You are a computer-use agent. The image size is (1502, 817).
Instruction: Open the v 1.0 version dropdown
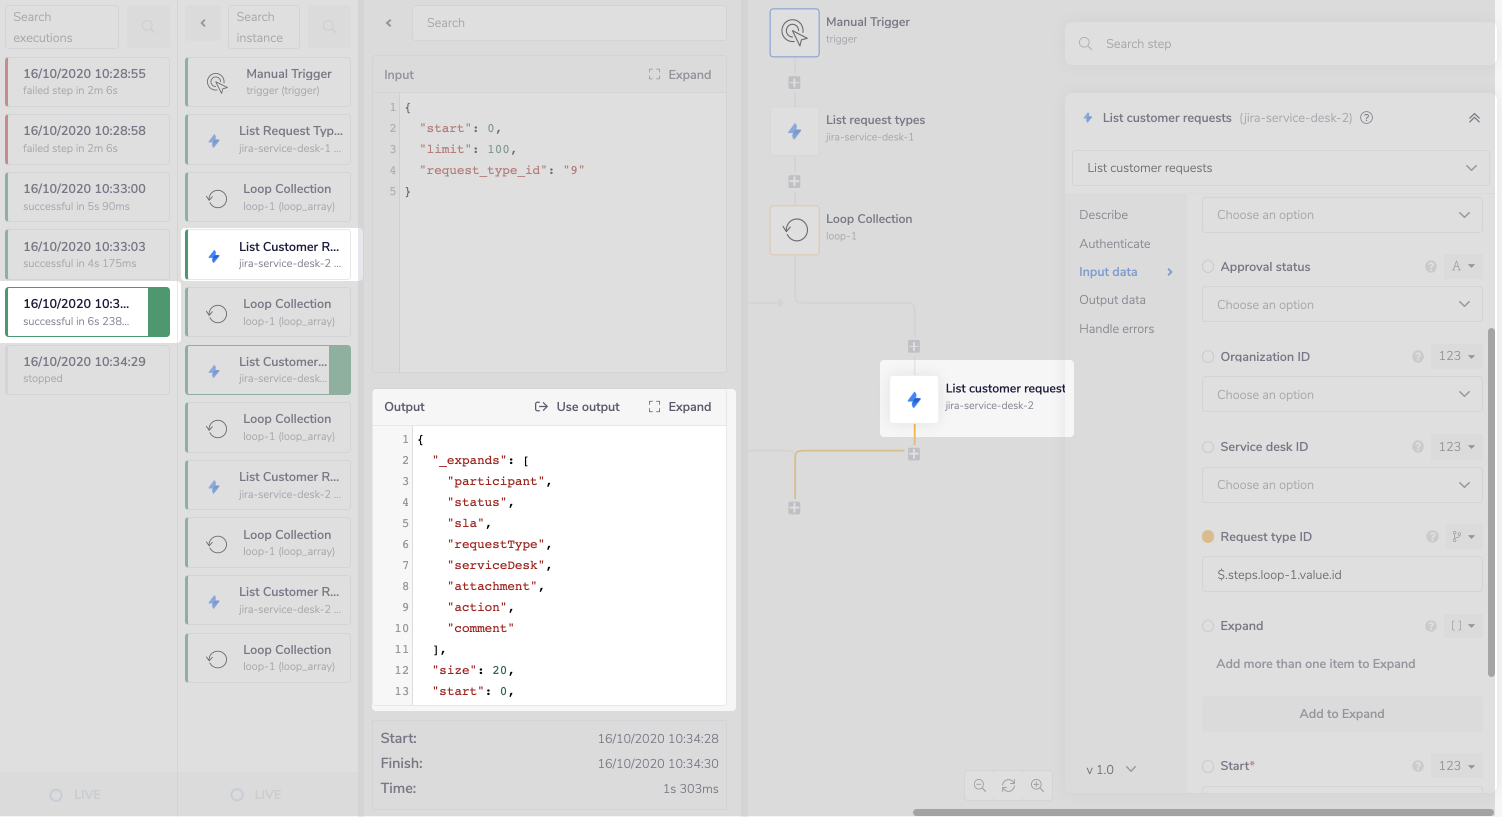(x=1111, y=769)
